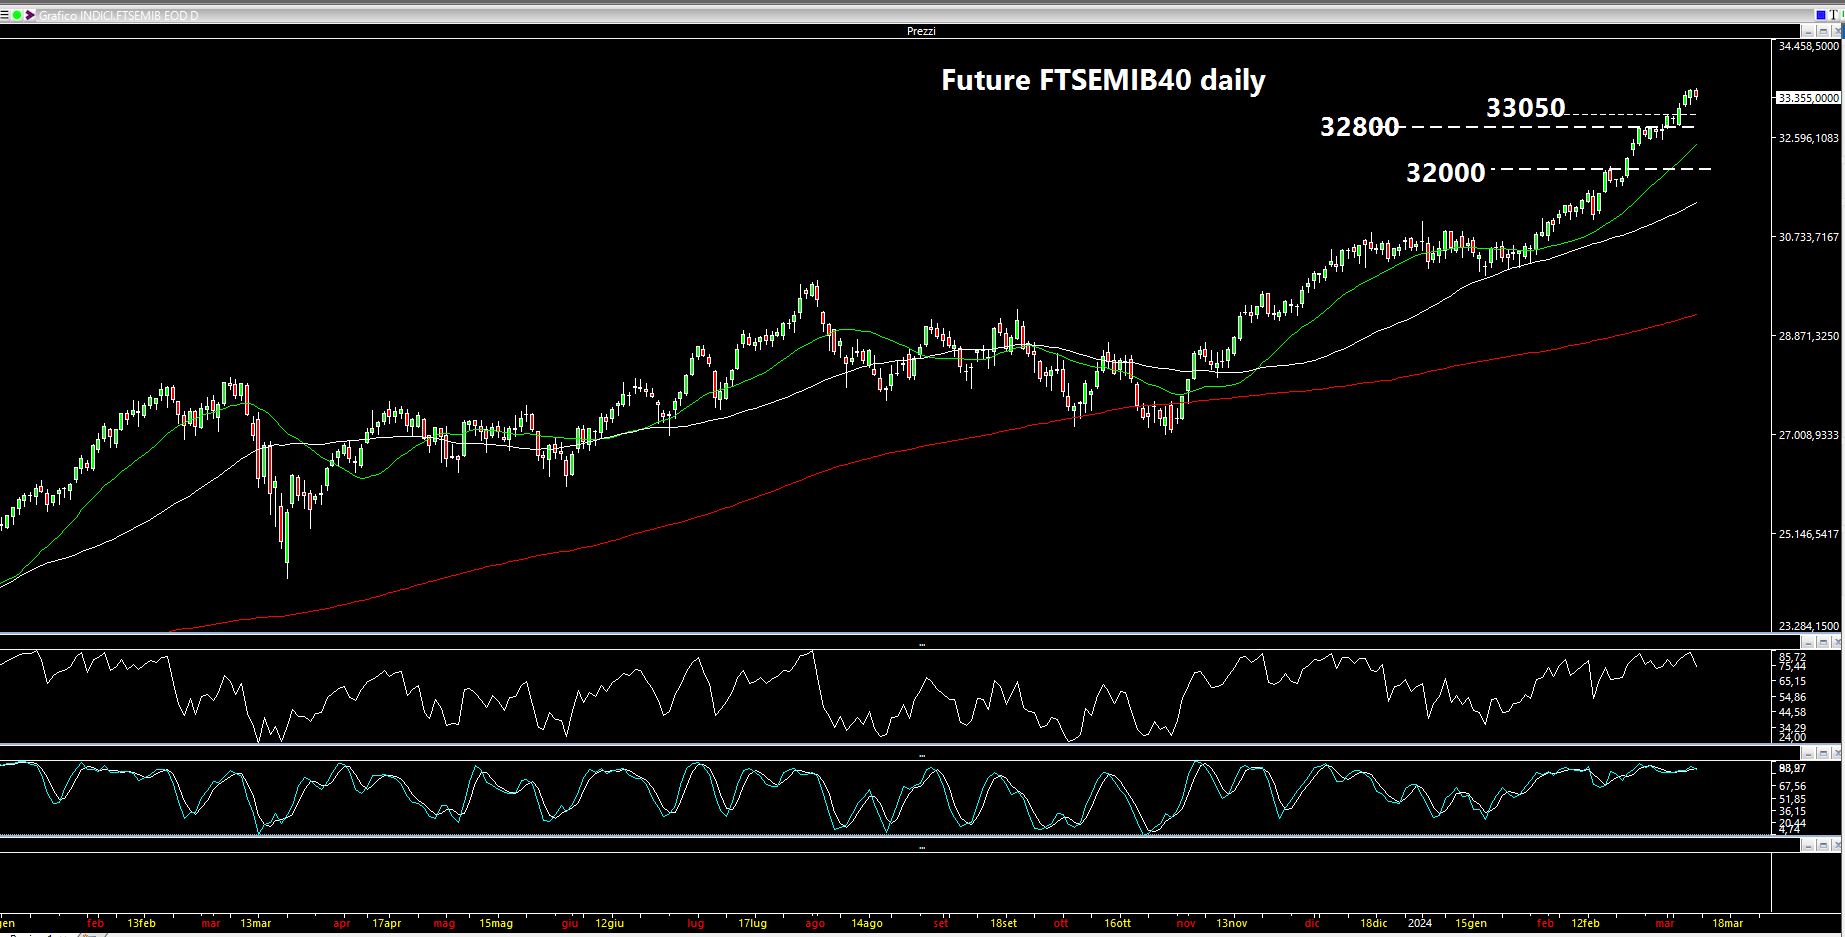
Task: Minimize the RSI oscillator pane
Action: [x=1808, y=642]
